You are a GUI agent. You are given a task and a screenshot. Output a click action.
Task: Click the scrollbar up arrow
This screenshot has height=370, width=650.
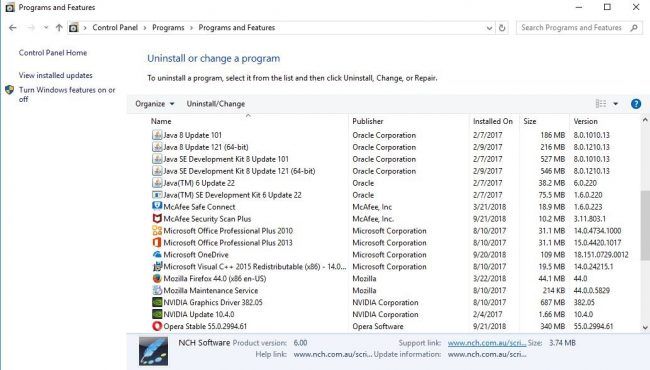[x=645, y=120]
